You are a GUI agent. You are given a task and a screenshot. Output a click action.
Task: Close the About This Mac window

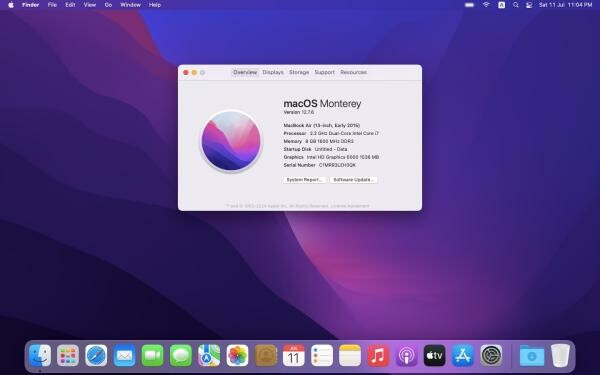(186, 72)
